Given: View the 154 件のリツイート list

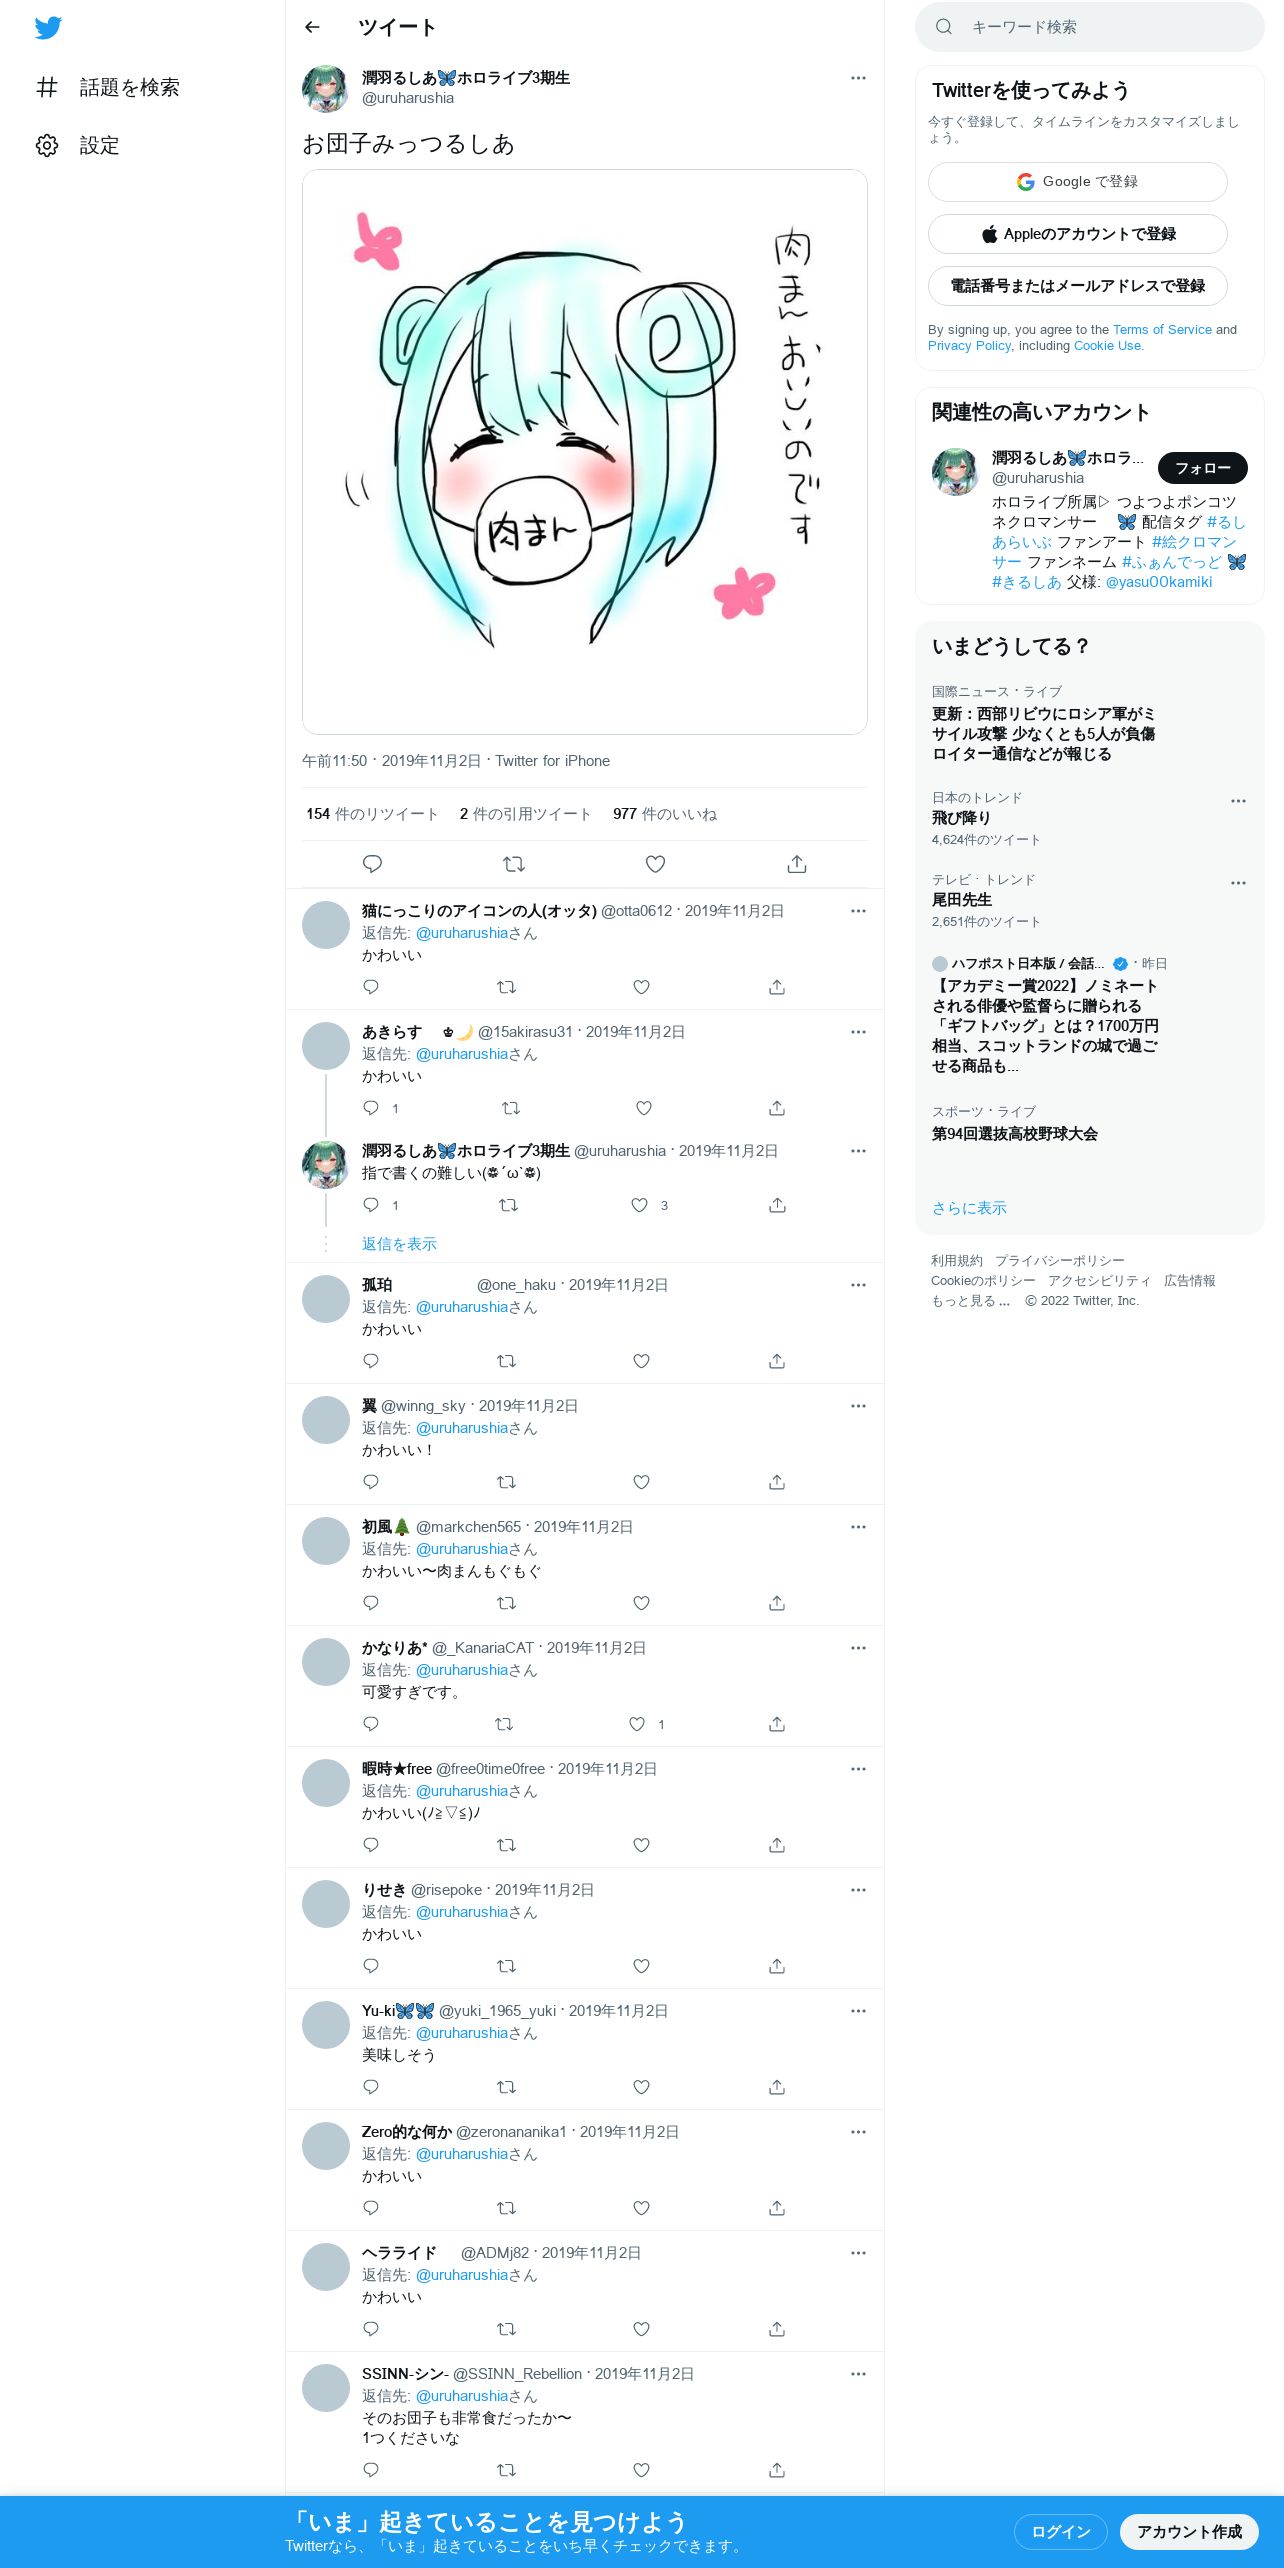Looking at the screenshot, I should 372,814.
